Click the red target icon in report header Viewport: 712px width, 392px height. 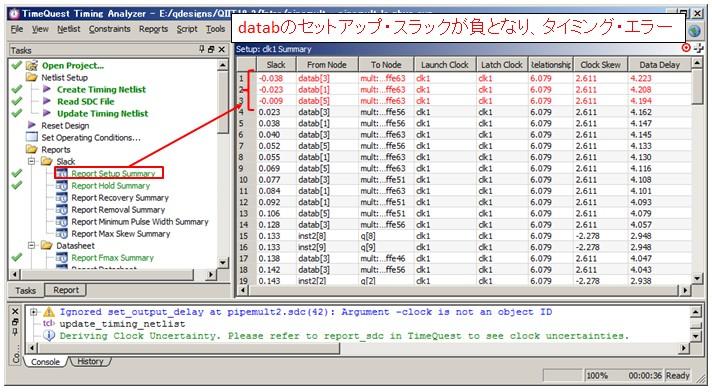[686, 48]
